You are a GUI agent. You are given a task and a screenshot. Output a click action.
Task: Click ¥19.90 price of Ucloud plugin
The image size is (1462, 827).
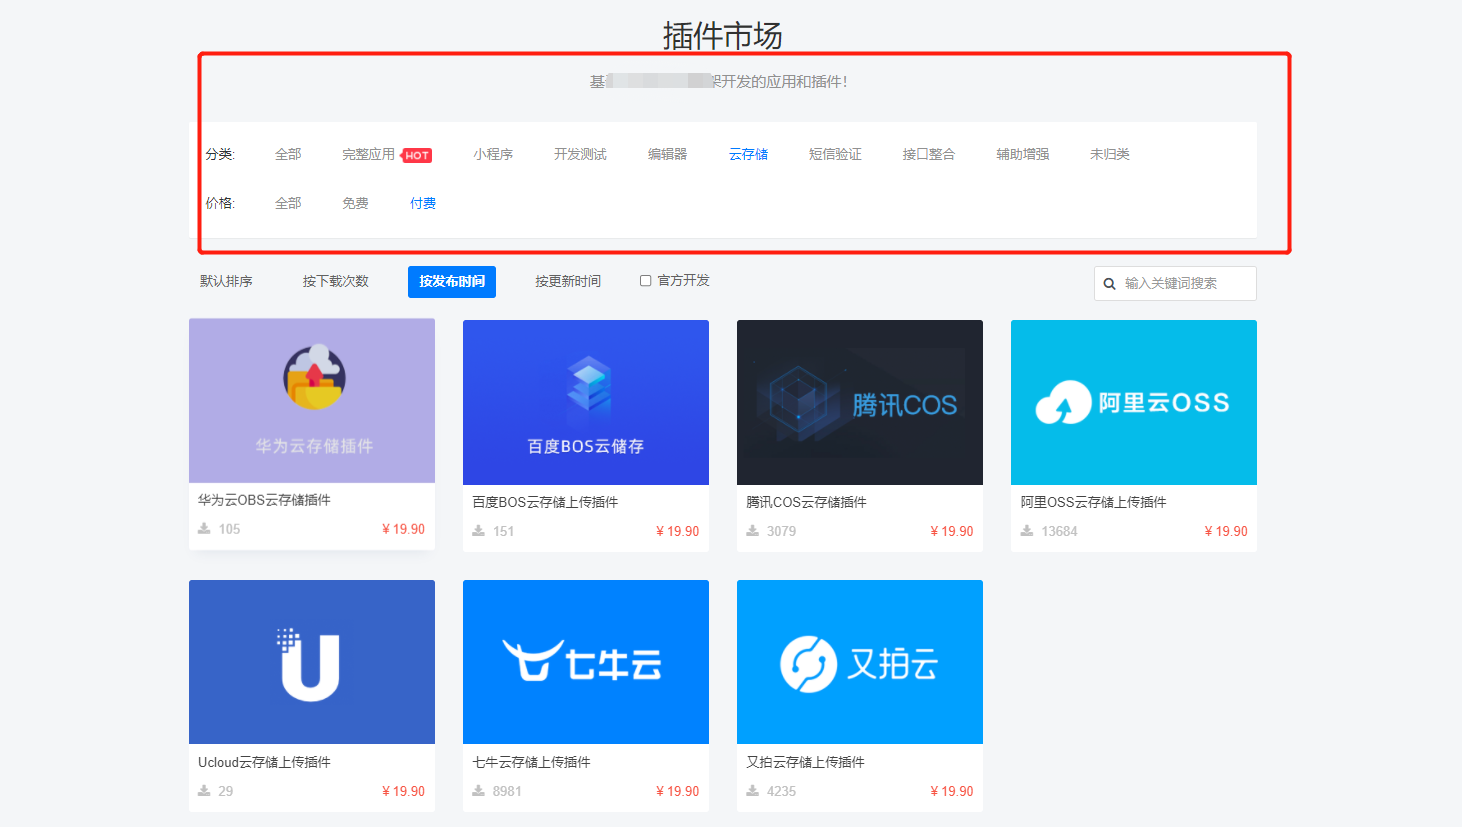pos(403,791)
